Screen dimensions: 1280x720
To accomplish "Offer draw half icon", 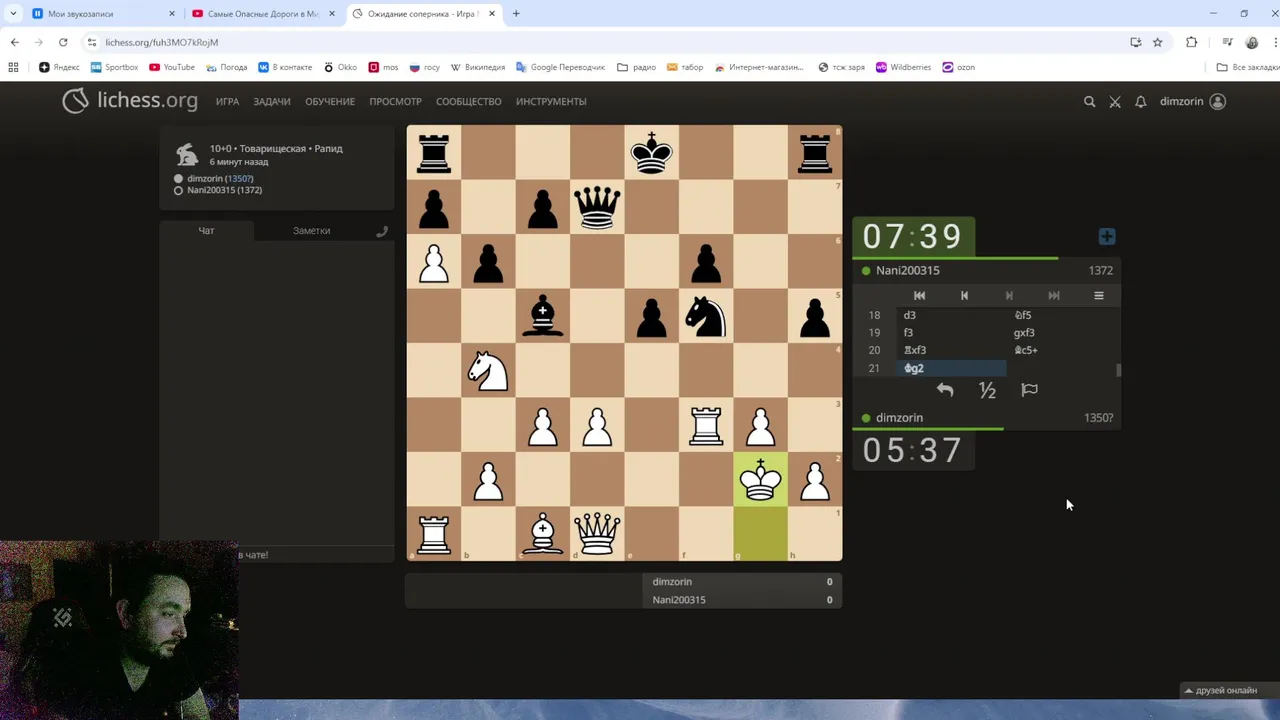I will (x=987, y=390).
